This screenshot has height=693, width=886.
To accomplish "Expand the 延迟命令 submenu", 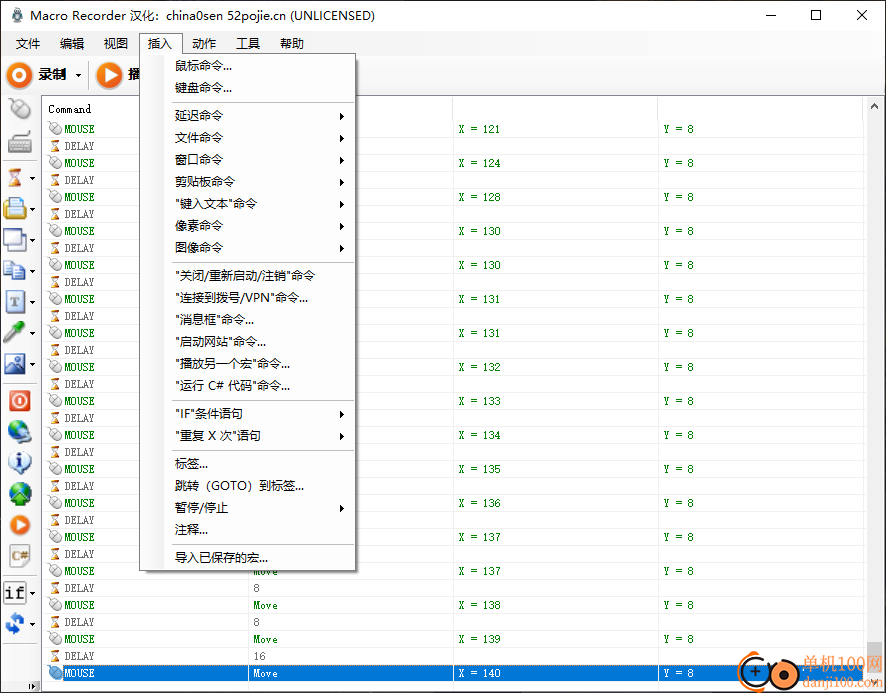I will click(x=247, y=116).
